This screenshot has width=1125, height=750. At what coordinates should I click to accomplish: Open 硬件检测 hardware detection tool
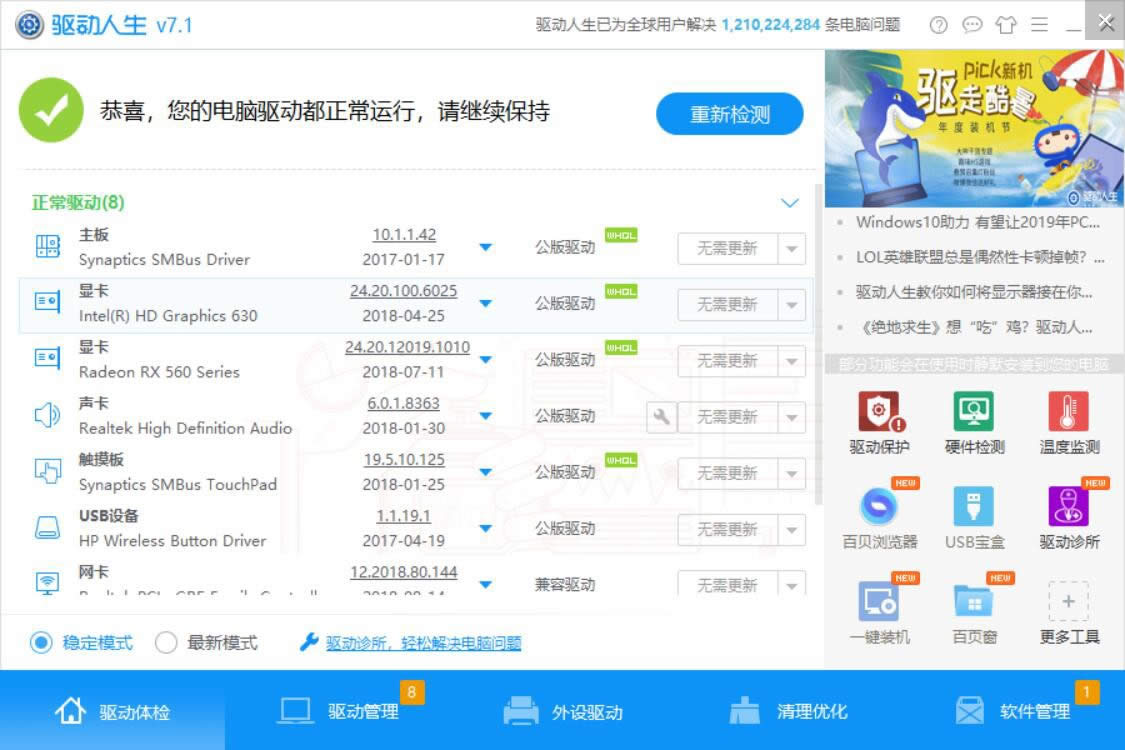click(x=974, y=423)
